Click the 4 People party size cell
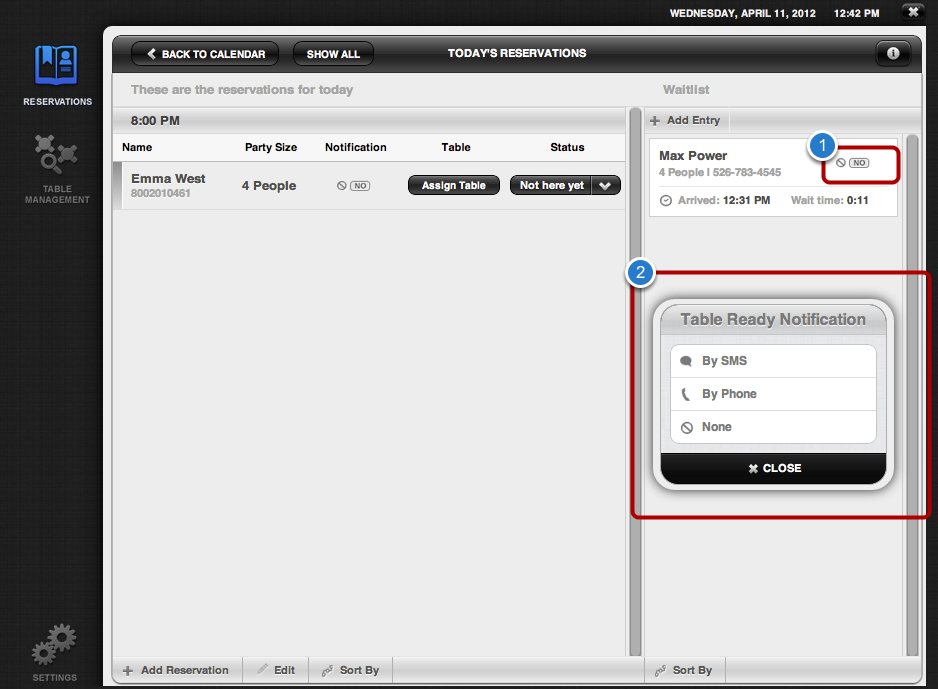The image size is (938, 689). (x=269, y=185)
